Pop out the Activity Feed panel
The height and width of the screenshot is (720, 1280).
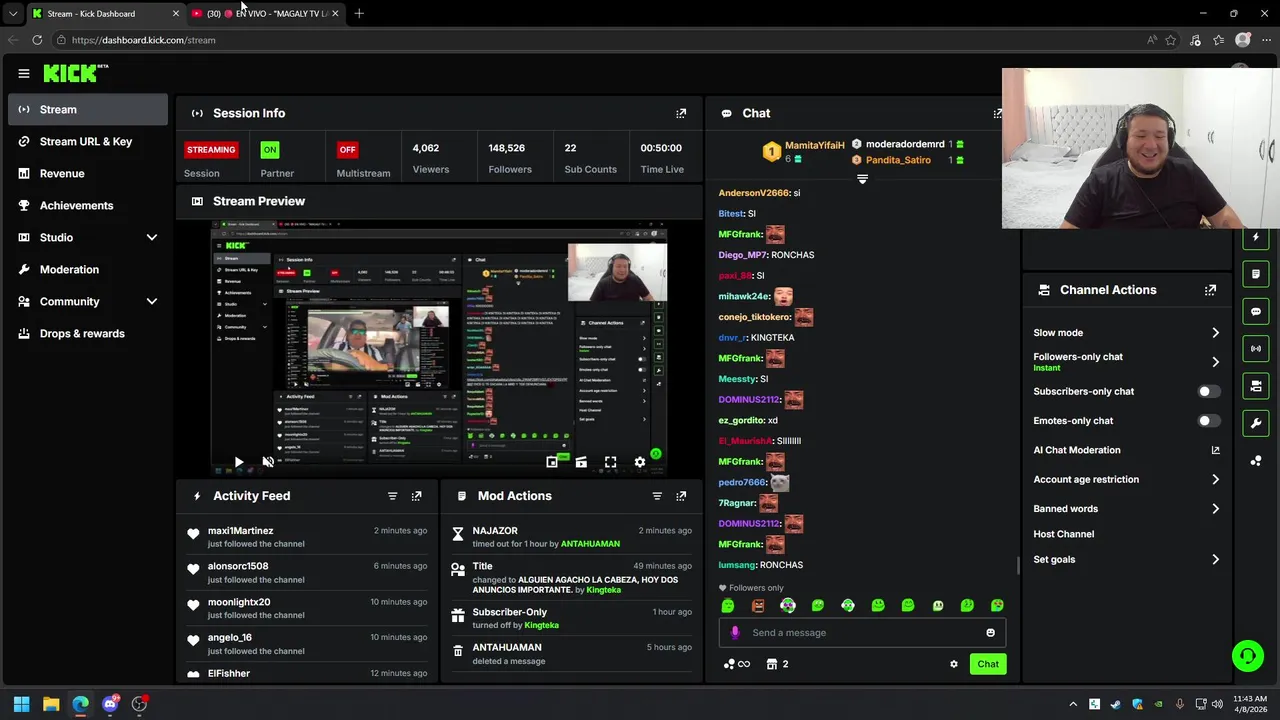tap(417, 496)
